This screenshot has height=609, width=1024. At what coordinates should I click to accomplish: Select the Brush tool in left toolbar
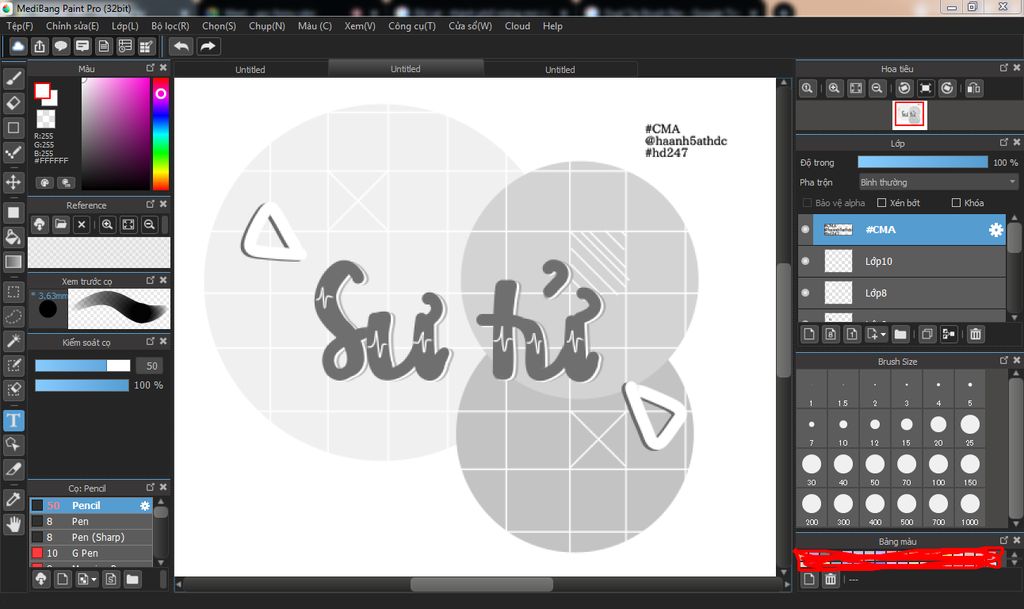click(x=14, y=79)
